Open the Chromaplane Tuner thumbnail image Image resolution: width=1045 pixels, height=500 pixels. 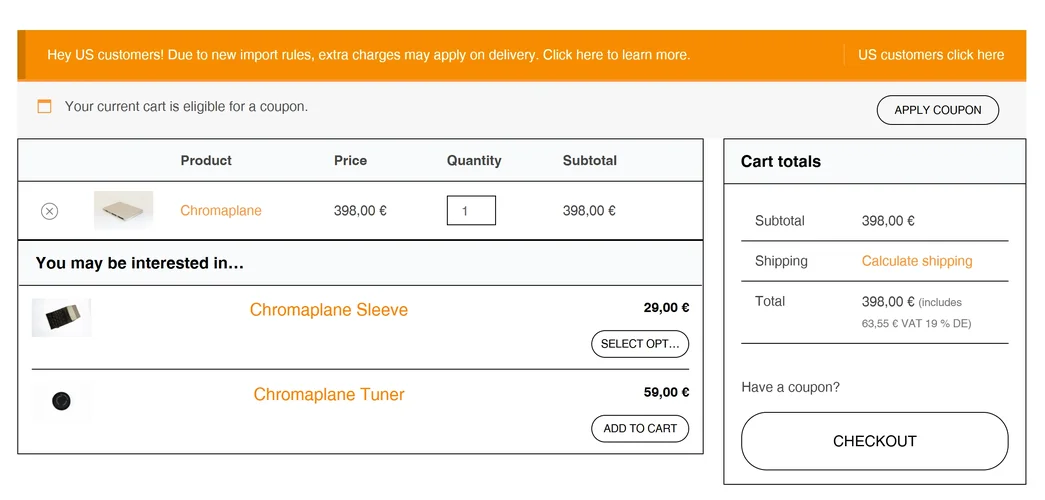[x=61, y=401]
